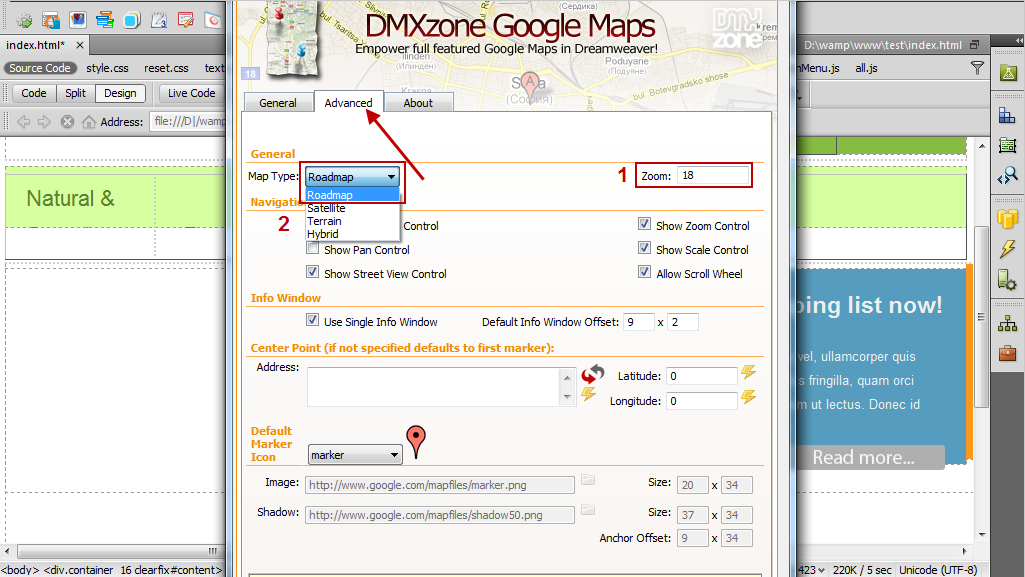
Task: Click the stacked colored forms toolbar icon
Action: click(105, 20)
